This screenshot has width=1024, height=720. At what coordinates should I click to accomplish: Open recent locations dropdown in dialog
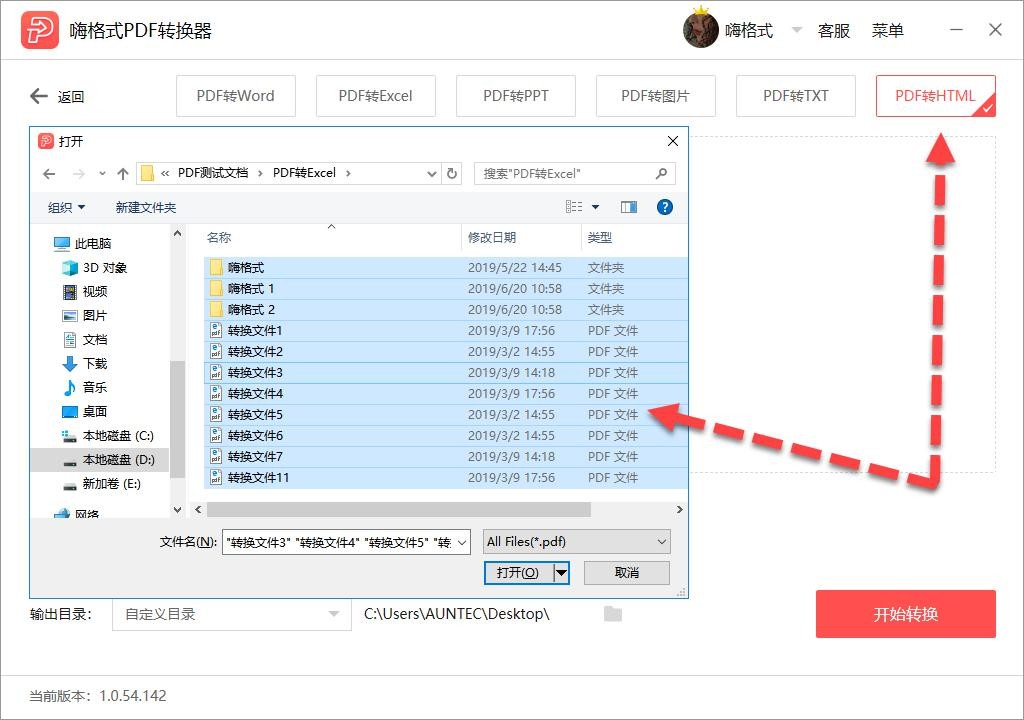(x=102, y=174)
